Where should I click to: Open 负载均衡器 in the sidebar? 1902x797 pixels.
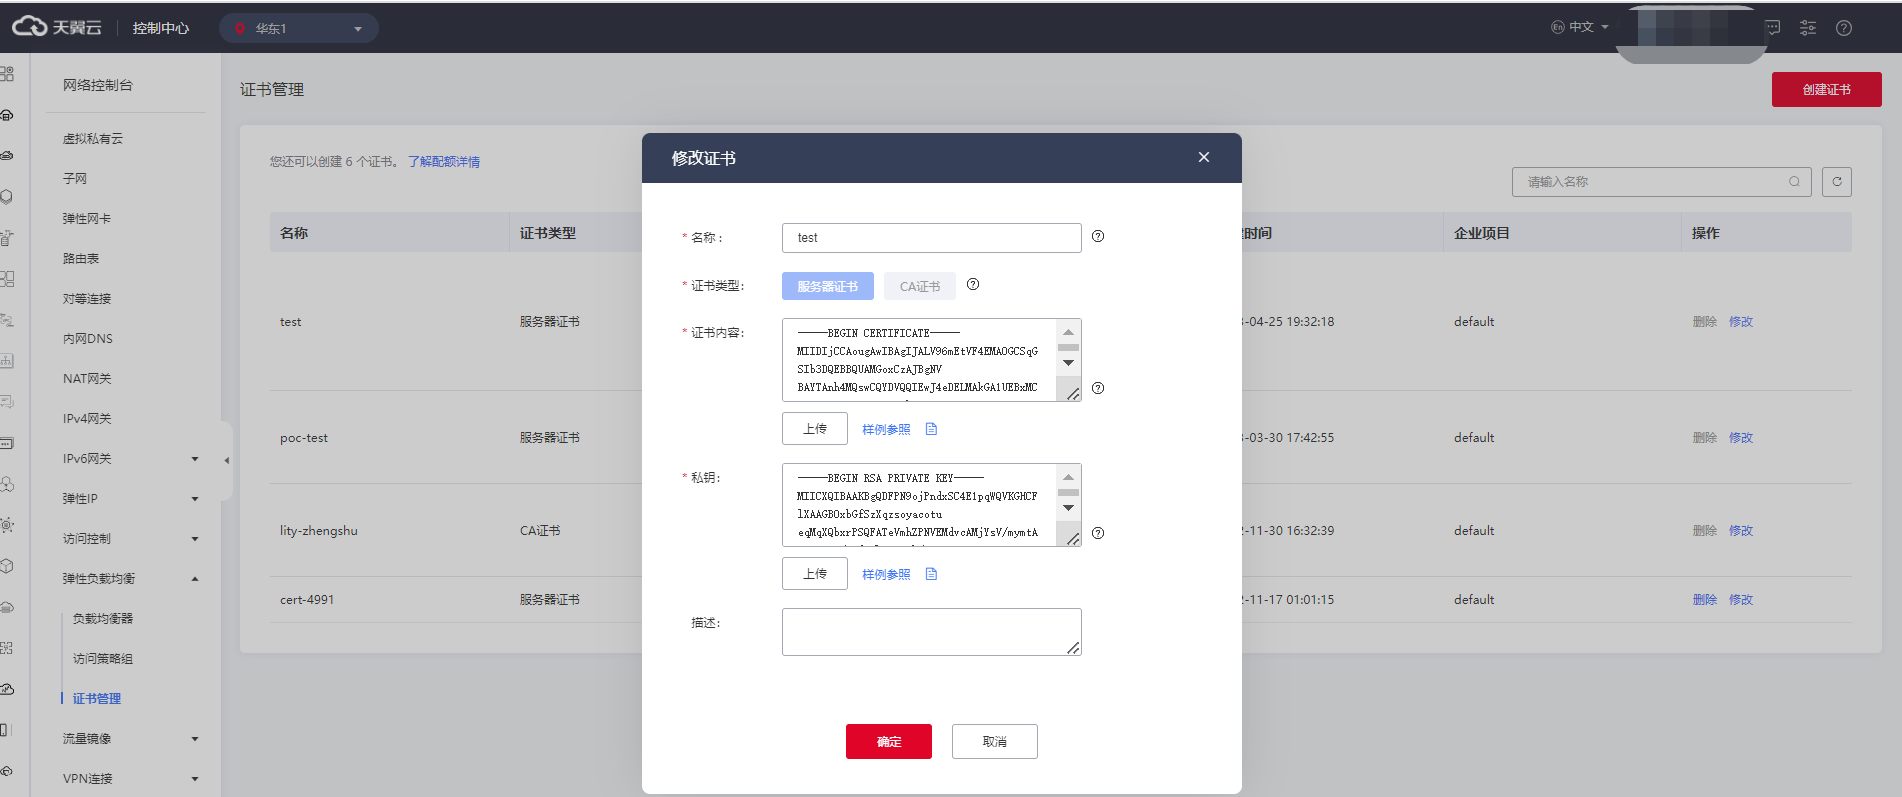click(x=103, y=619)
